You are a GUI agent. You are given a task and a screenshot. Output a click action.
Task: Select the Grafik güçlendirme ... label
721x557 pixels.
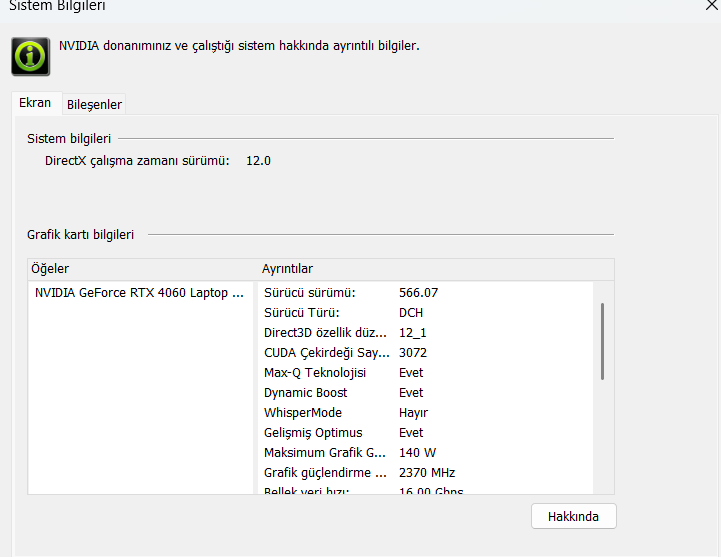coord(325,473)
